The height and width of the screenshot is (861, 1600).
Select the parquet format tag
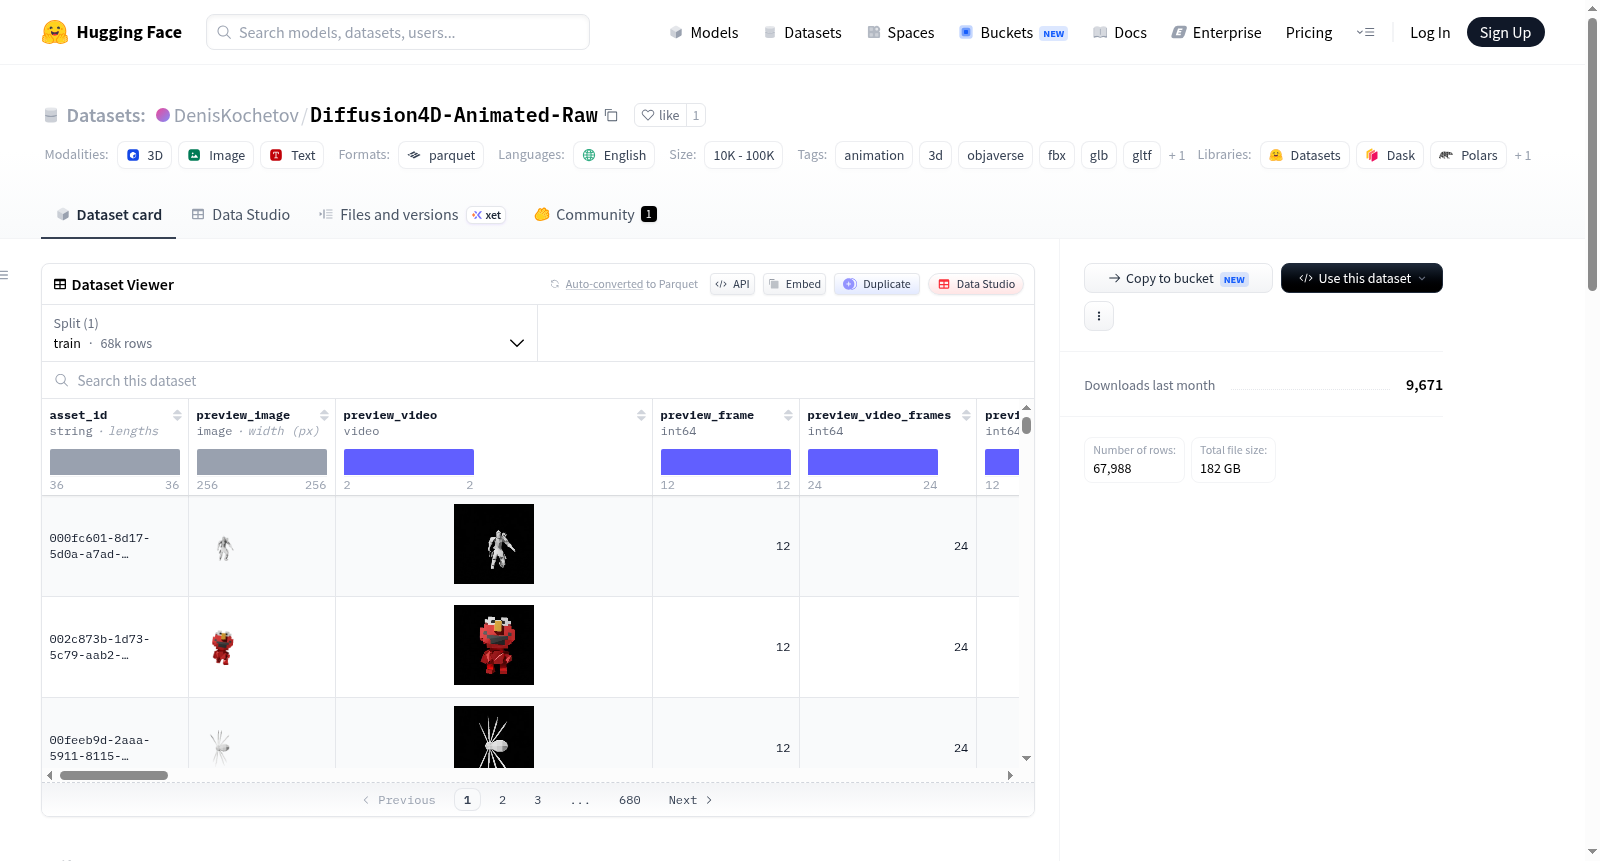tap(441, 155)
